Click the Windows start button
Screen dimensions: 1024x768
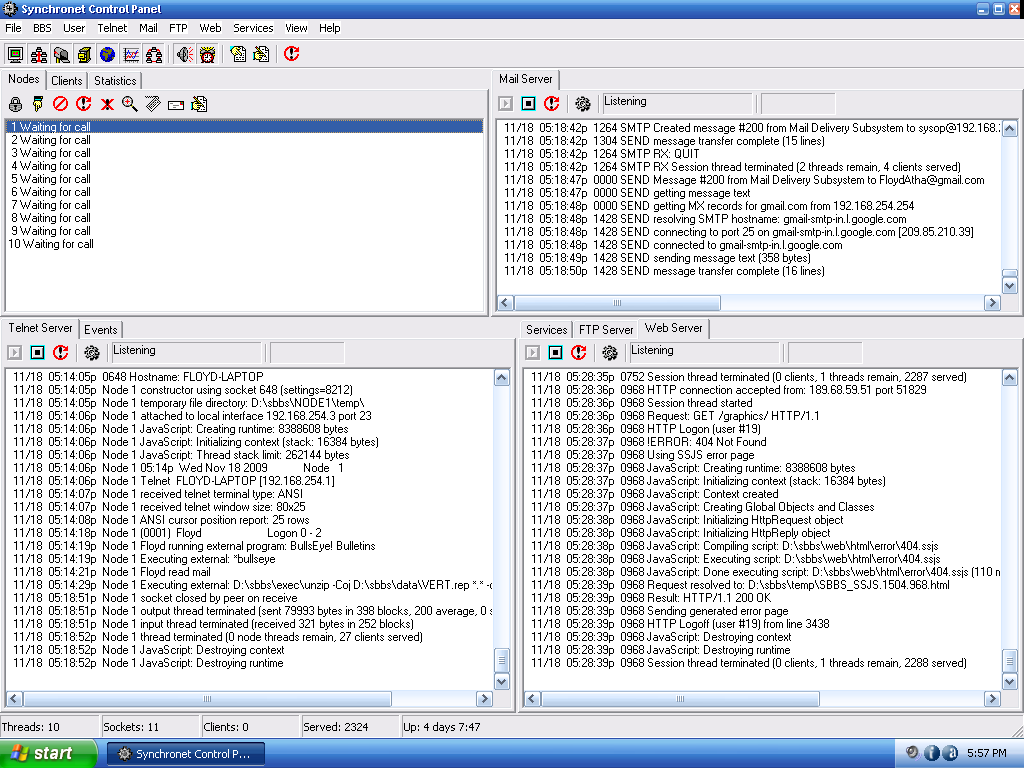[48, 753]
